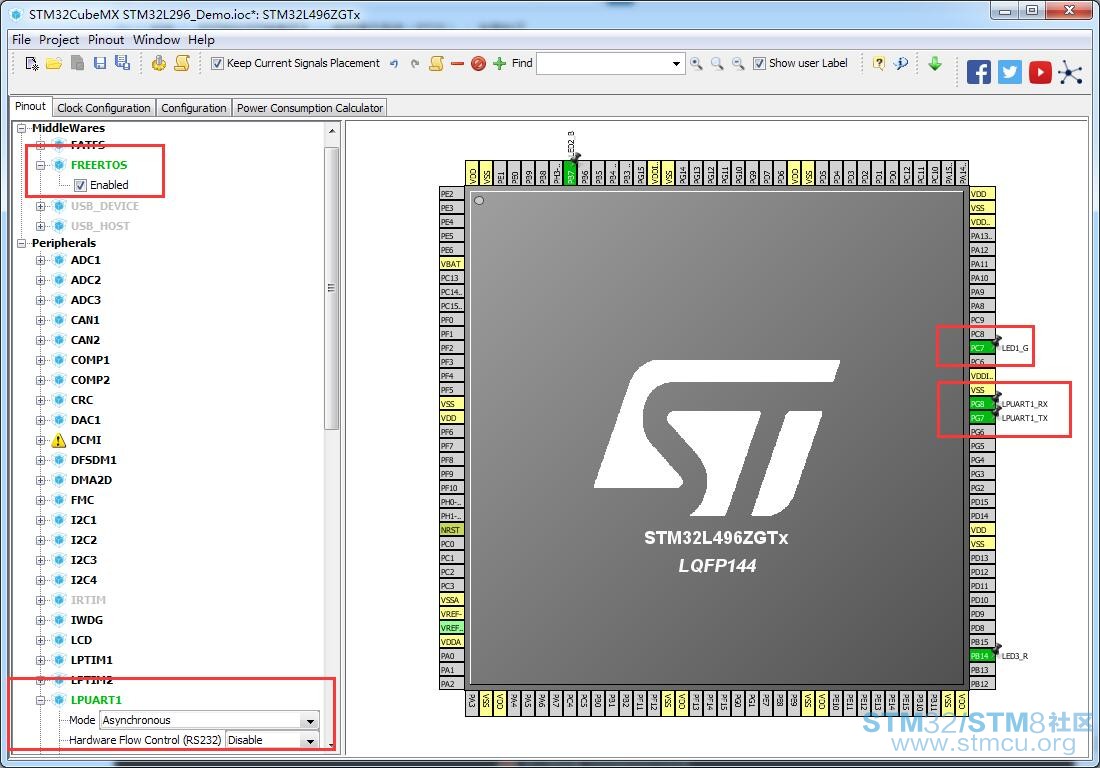
Task: Select the COMP2 tree item
Action: tap(90, 380)
